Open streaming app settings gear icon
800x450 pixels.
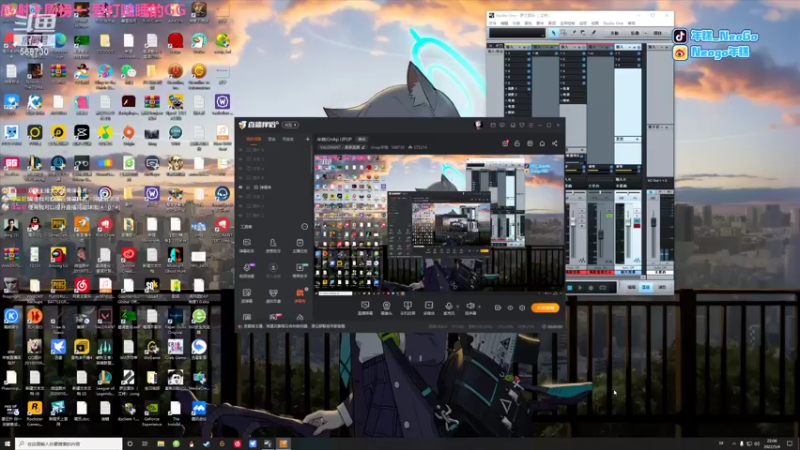tap(522, 308)
